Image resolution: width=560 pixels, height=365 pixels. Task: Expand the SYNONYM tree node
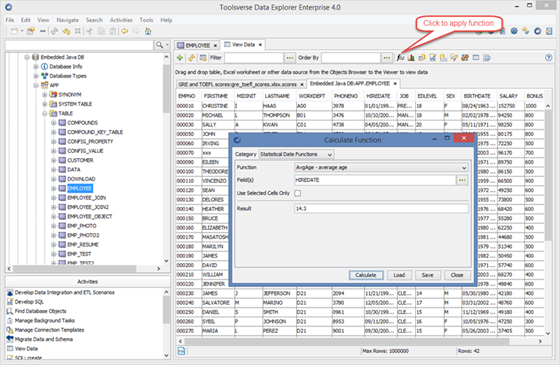(x=45, y=95)
